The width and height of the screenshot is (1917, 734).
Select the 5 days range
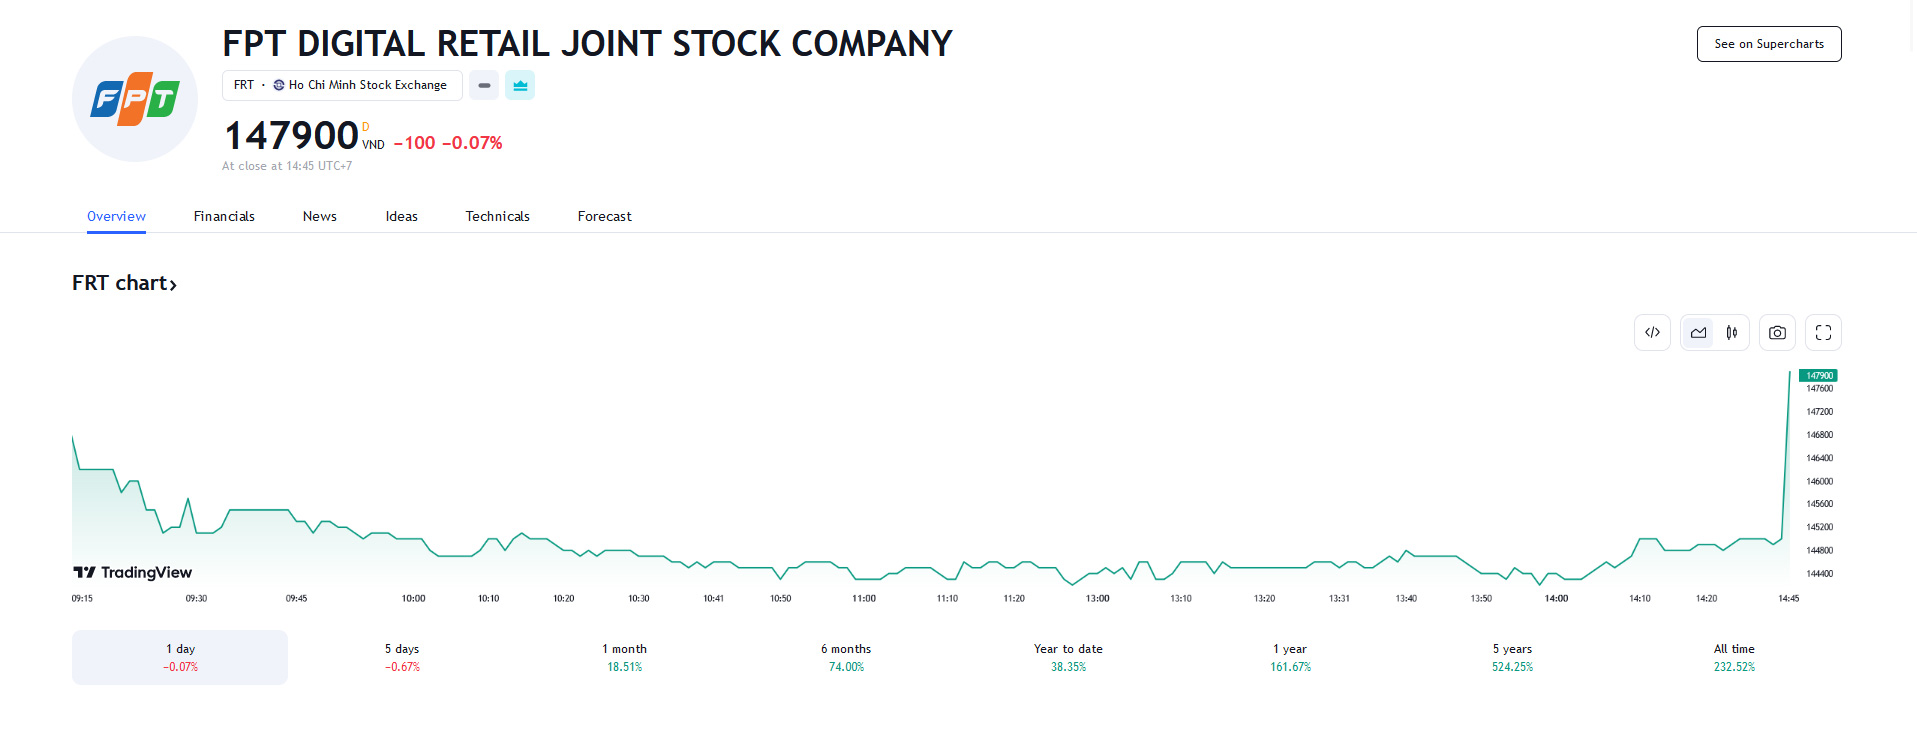pos(402,657)
